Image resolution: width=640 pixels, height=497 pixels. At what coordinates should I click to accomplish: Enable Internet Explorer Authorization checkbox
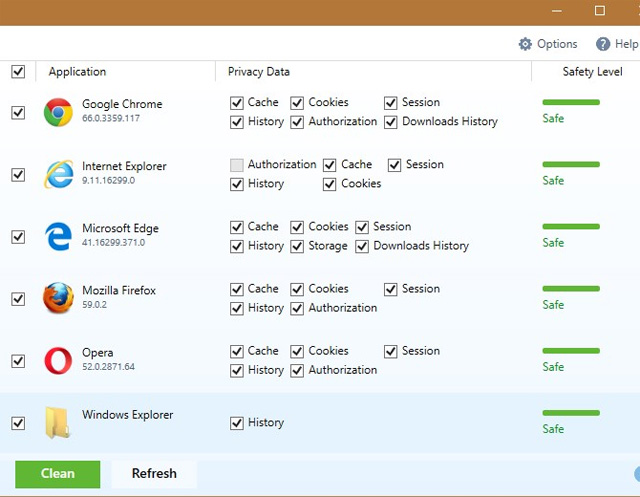(237, 165)
